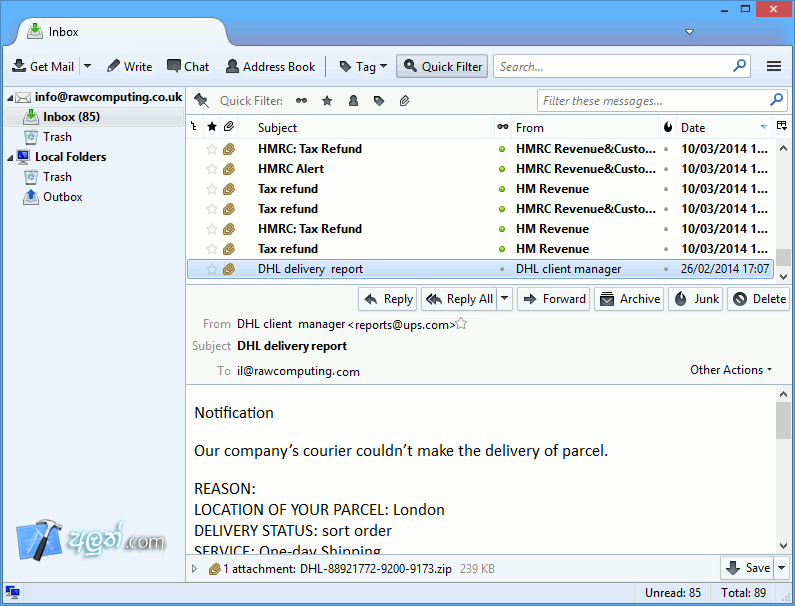The width and height of the screenshot is (795, 606).
Task: Sort by the starred column header
Action: (x=212, y=127)
